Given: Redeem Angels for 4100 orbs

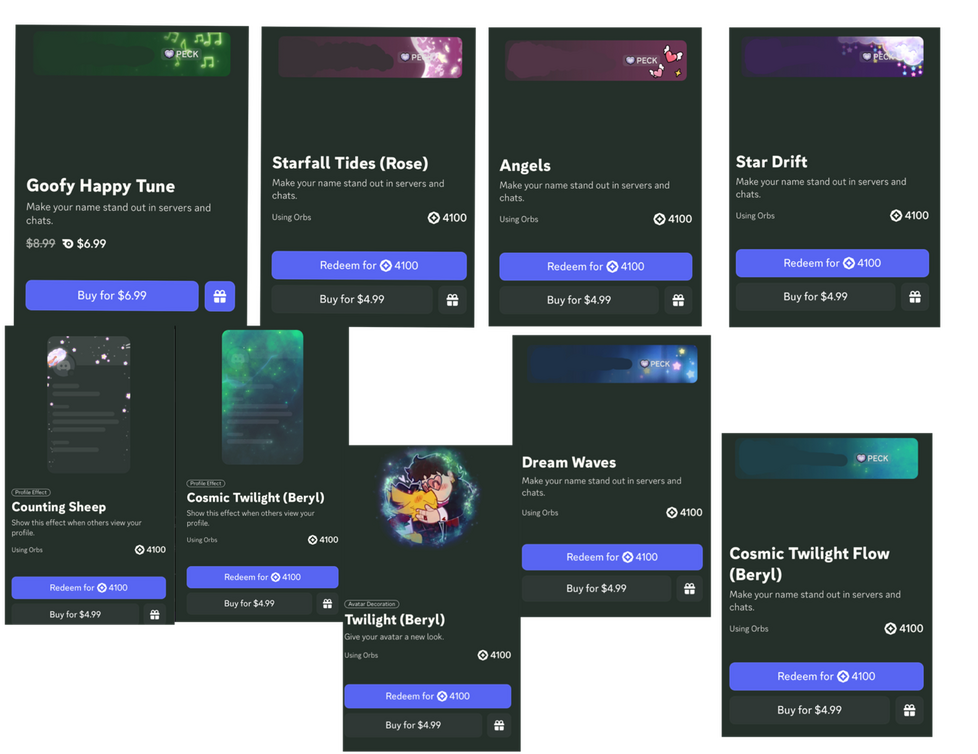Looking at the screenshot, I should tap(596, 267).
